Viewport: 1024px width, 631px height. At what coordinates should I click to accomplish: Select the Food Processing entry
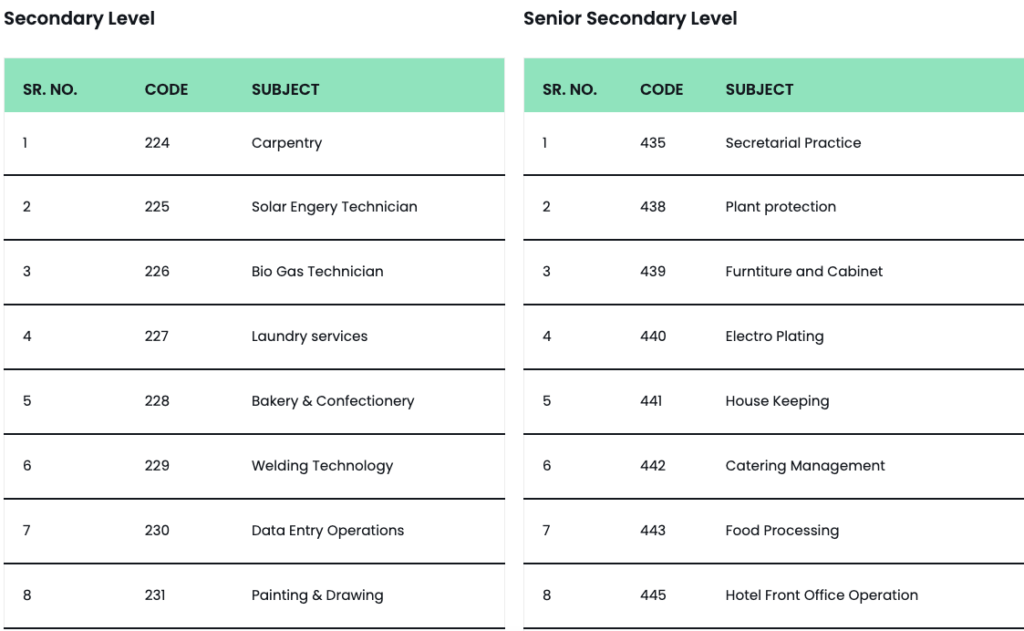pos(782,530)
